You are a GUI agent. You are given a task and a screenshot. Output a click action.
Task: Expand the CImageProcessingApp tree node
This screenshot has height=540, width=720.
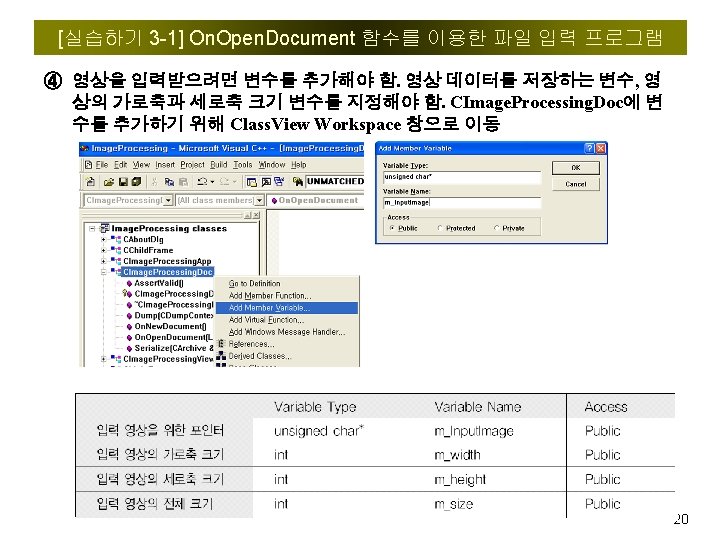103,261
